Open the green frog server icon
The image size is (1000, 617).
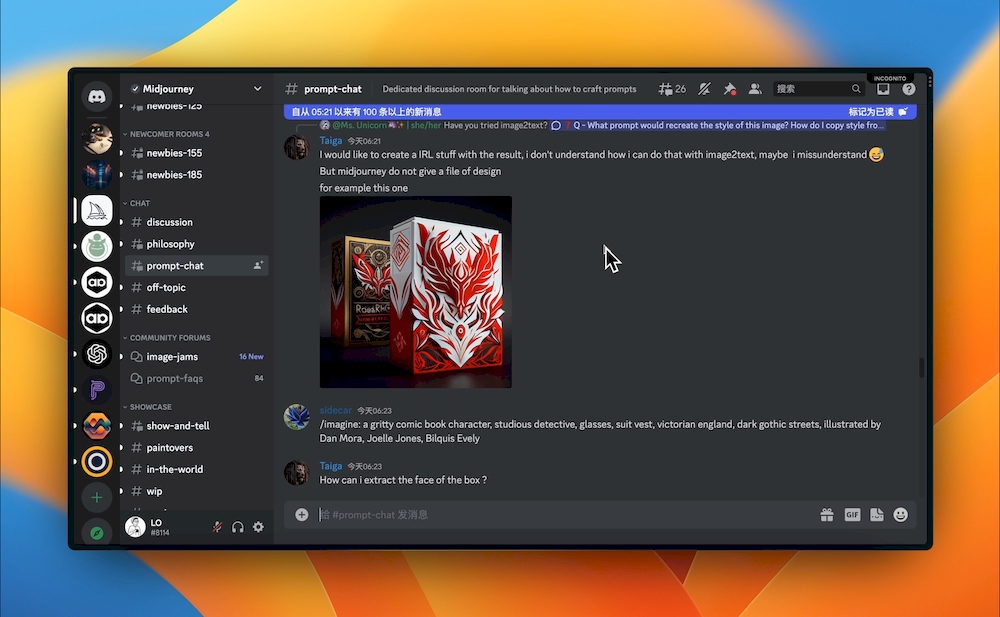(x=97, y=246)
